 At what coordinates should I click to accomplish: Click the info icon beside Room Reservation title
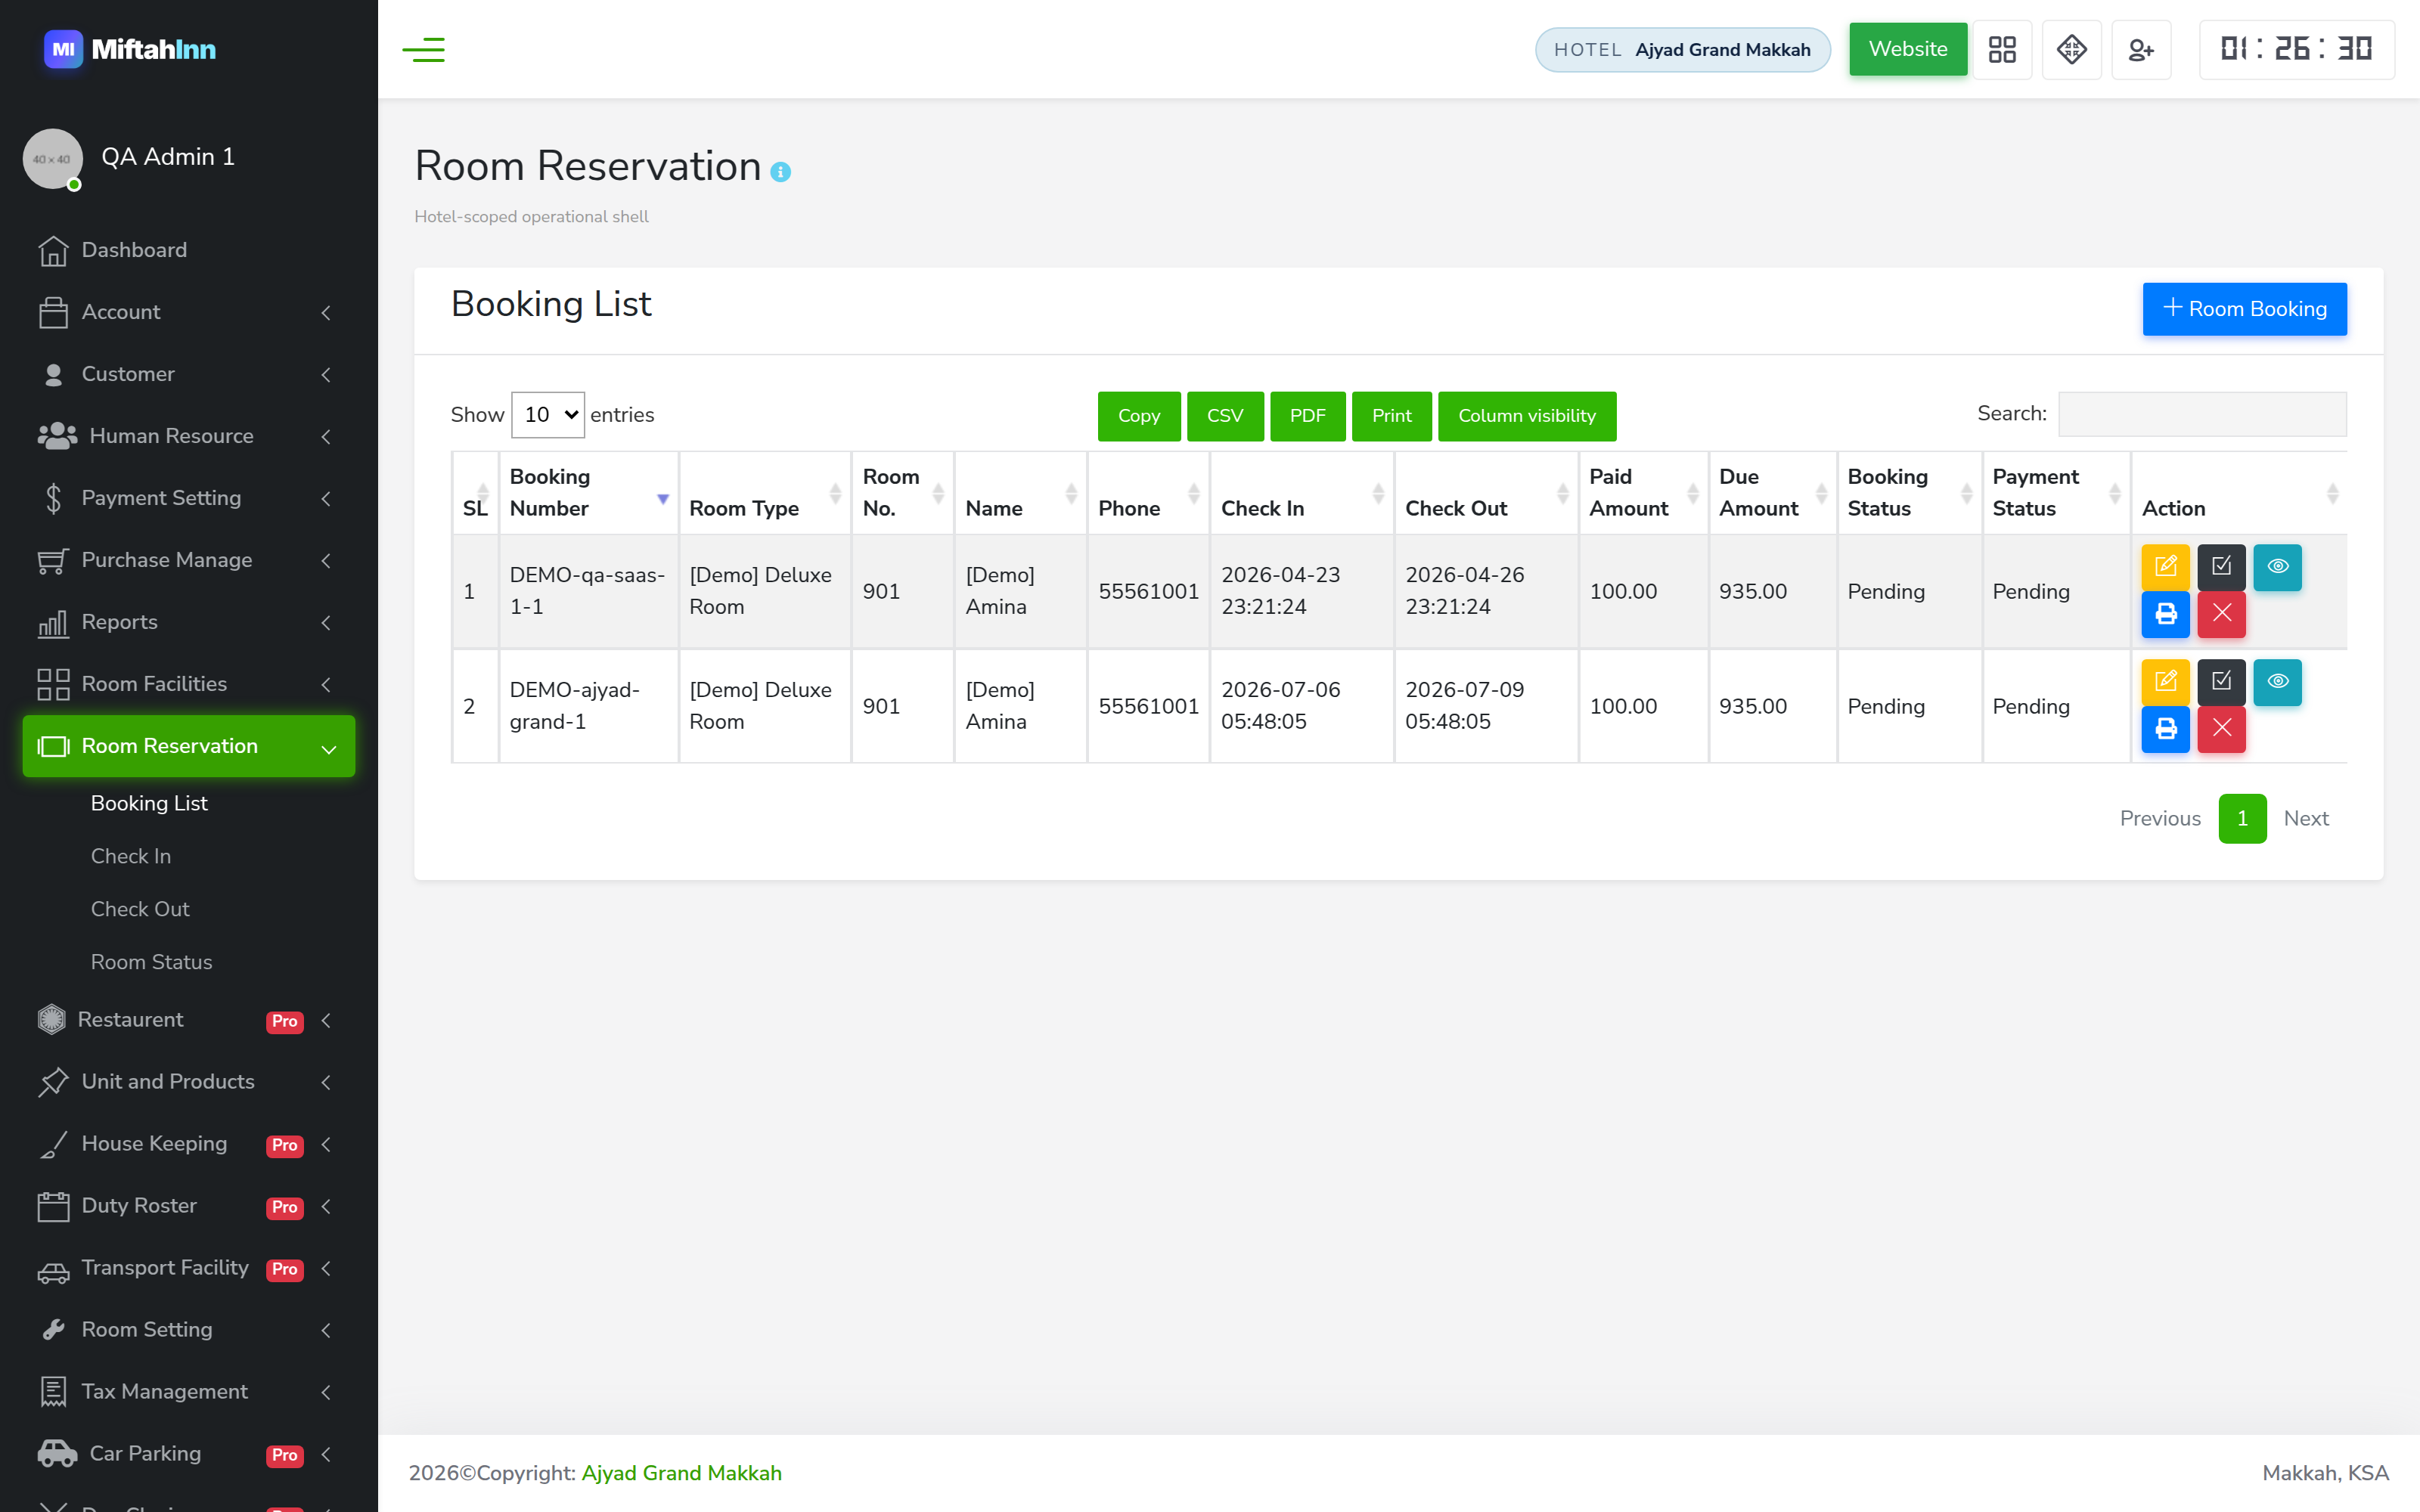[781, 172]
